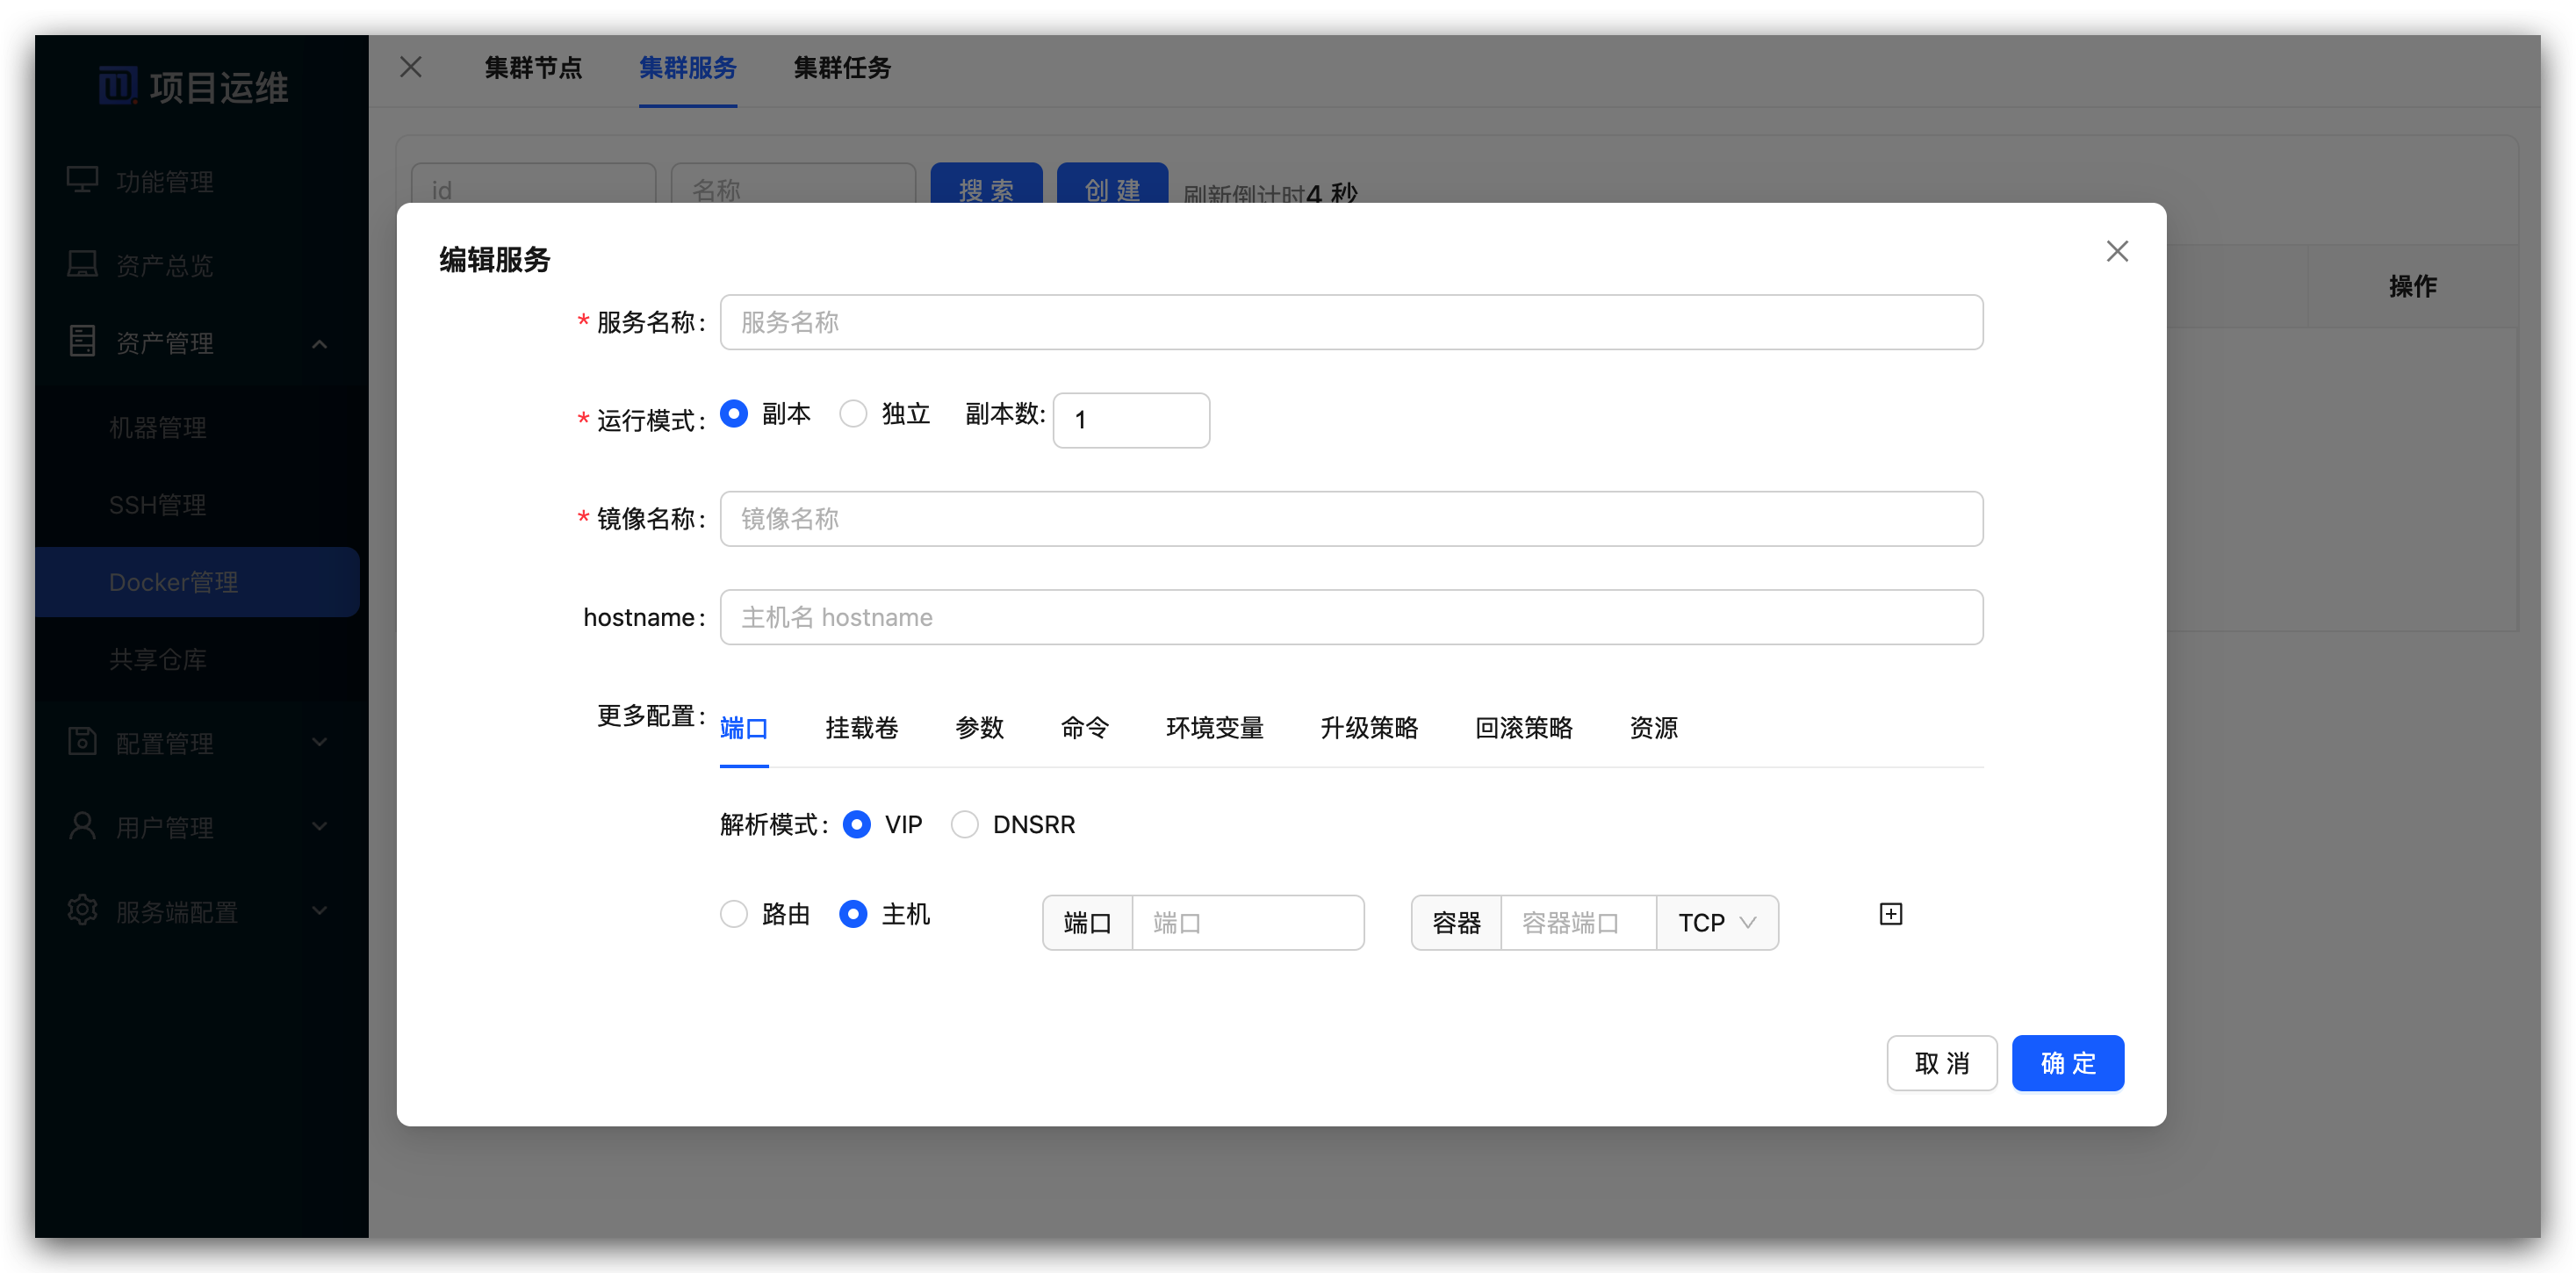Image resolution: width=2576 pixels, height=1273 pixels.
Task: Collapse the 资产管理 menu chevron
Action: (x=320, y=344)
